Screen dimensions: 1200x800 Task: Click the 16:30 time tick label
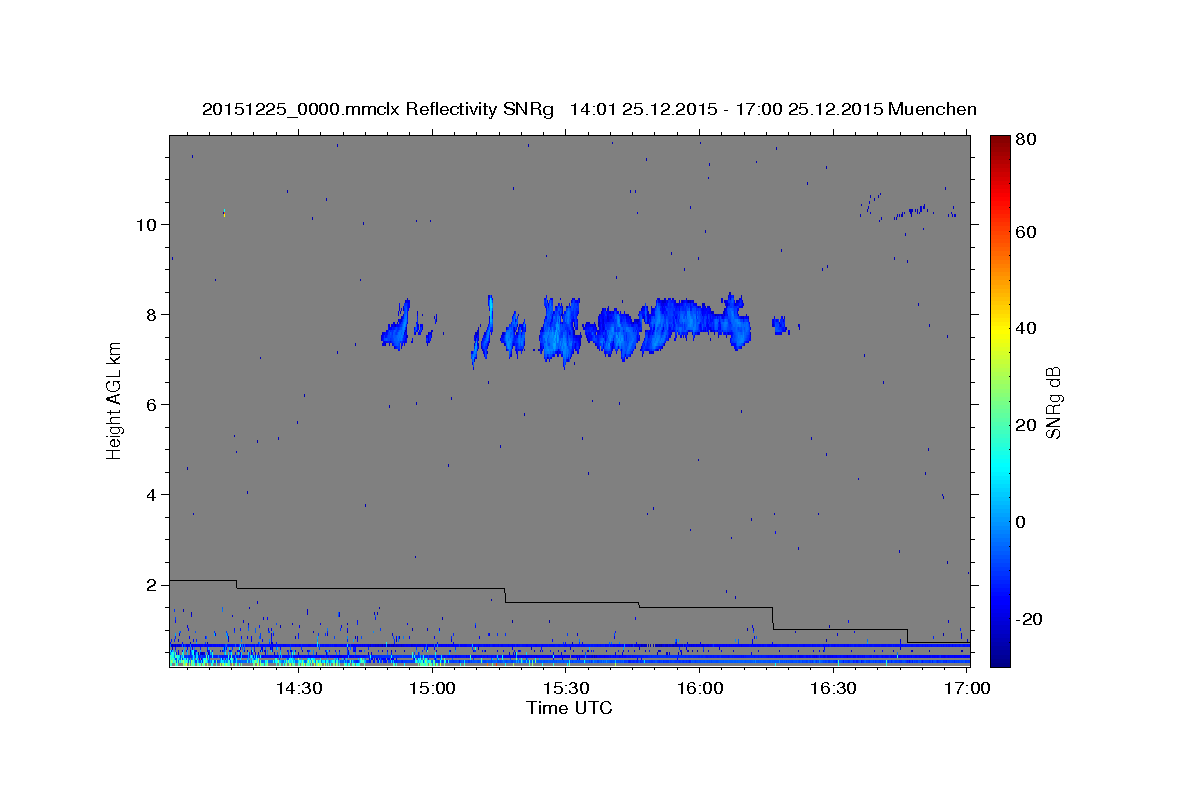834,689
